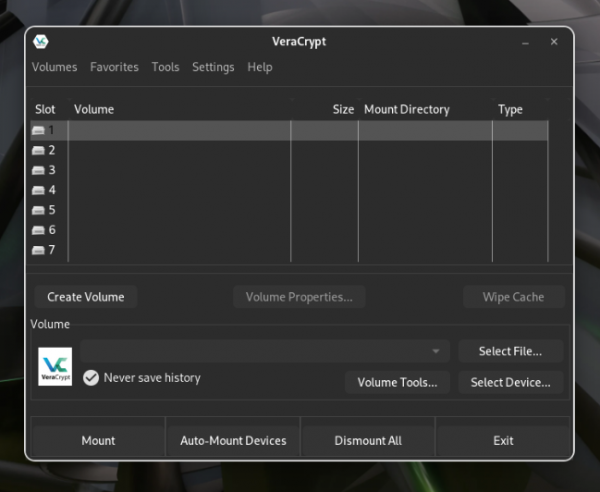Click the Mount button
The width and height of the screenshot is (600, 492).
(98, 440)
